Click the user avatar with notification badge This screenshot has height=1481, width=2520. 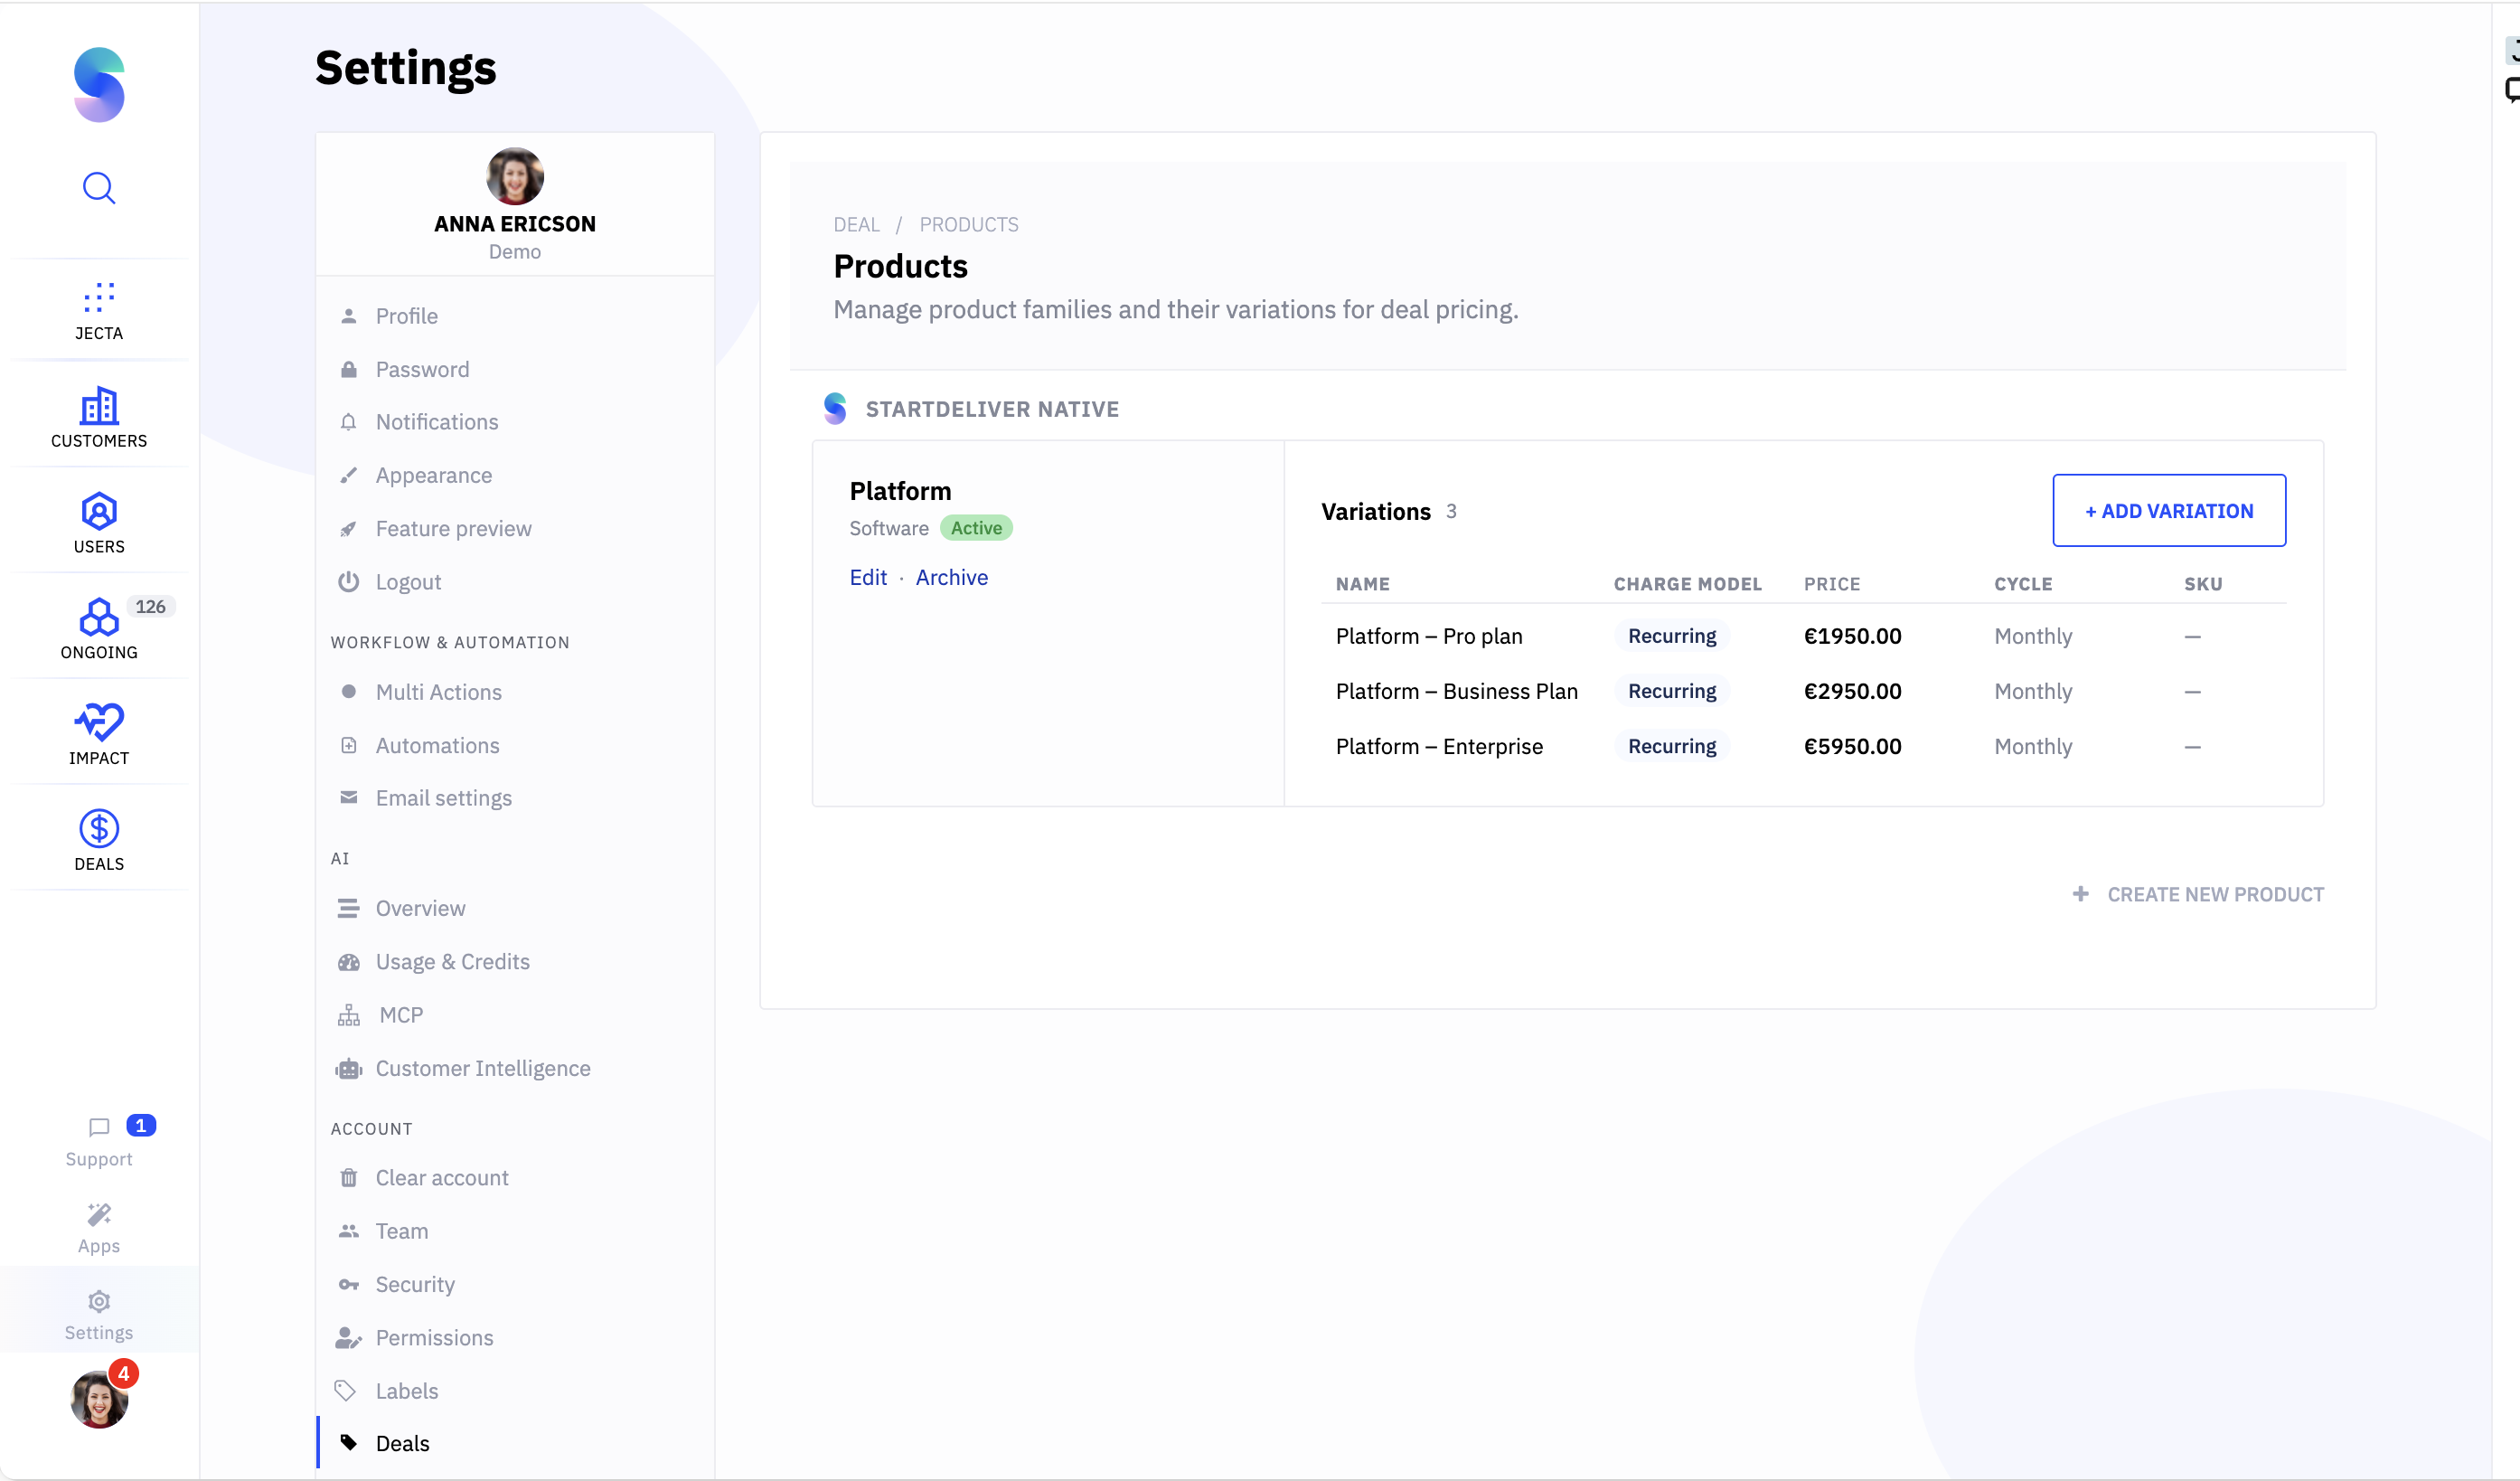coord(99,1399)
